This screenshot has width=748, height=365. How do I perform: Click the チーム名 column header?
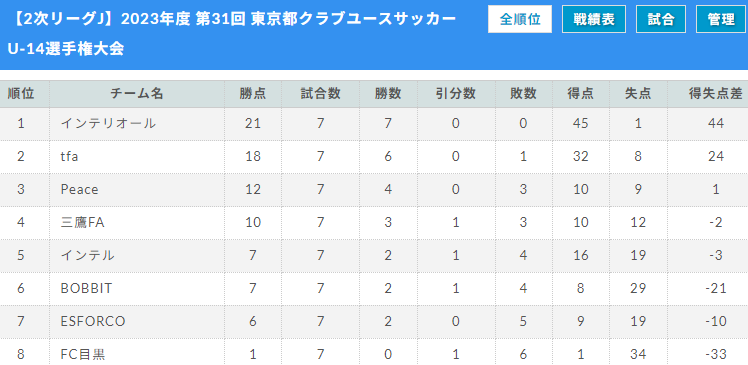[x=137, y=94]
